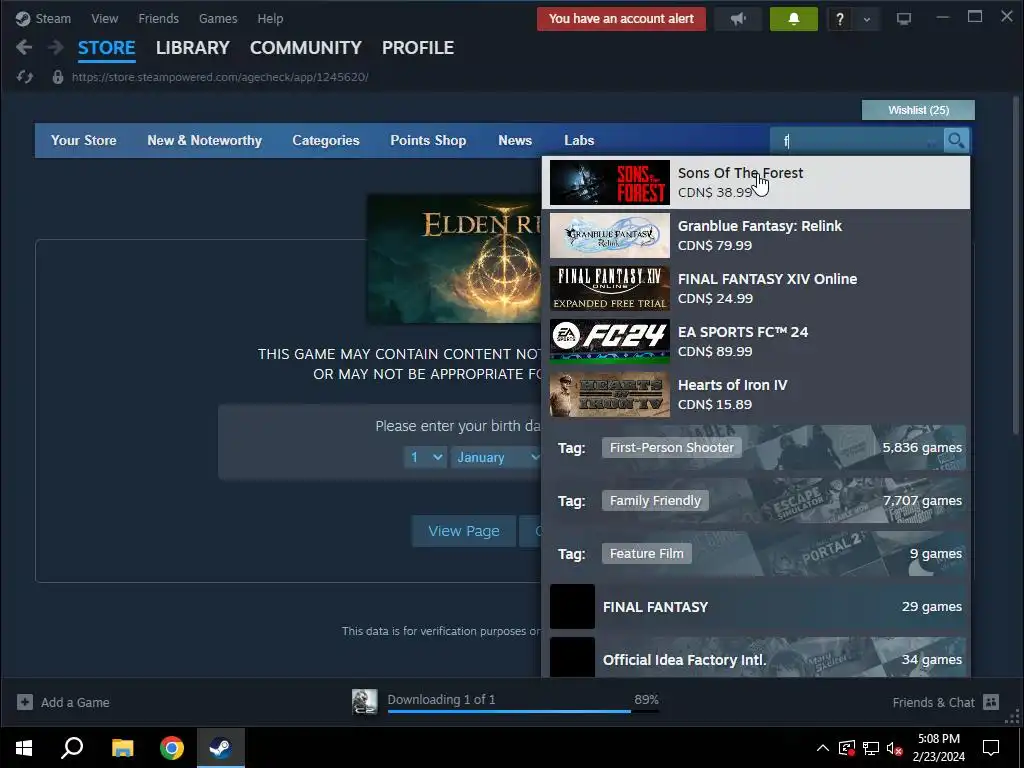Click the plus icon beside Add a Game
1024x768 pixels.
[25, 702]
